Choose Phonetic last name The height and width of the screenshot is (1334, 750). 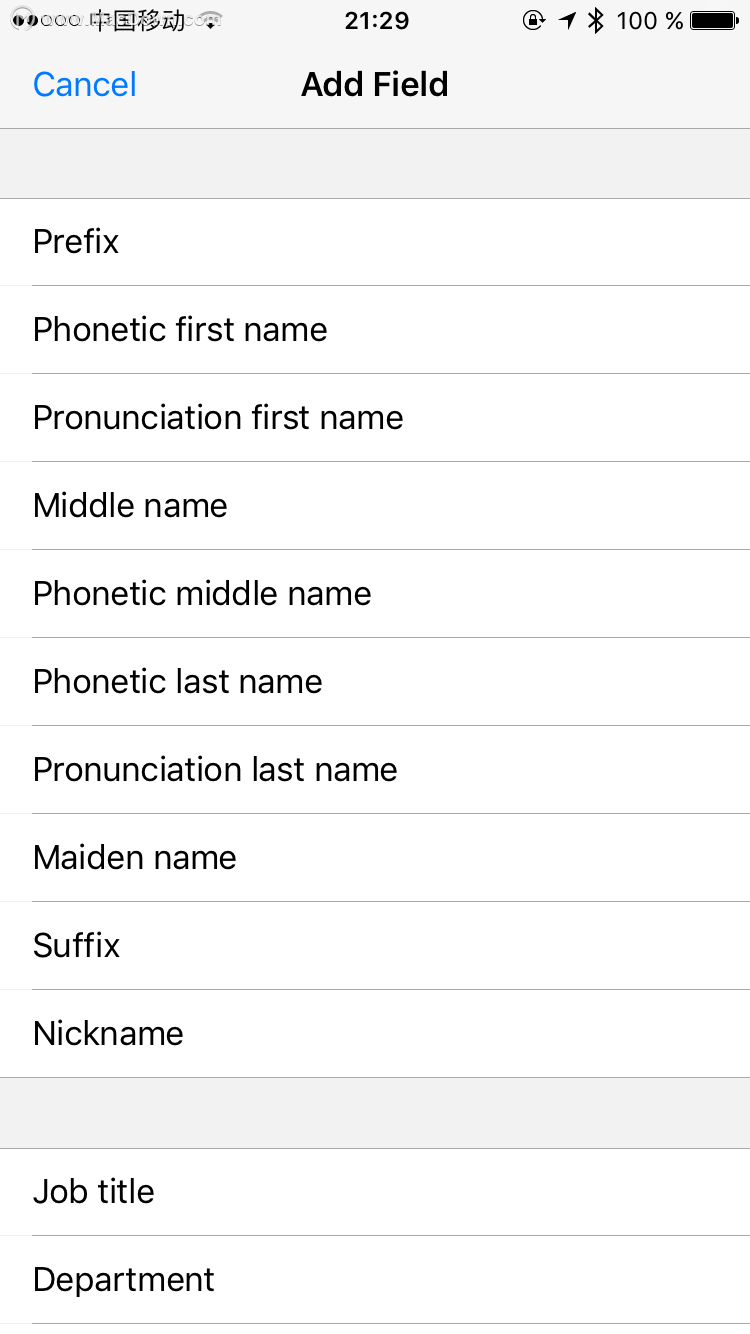375,682
